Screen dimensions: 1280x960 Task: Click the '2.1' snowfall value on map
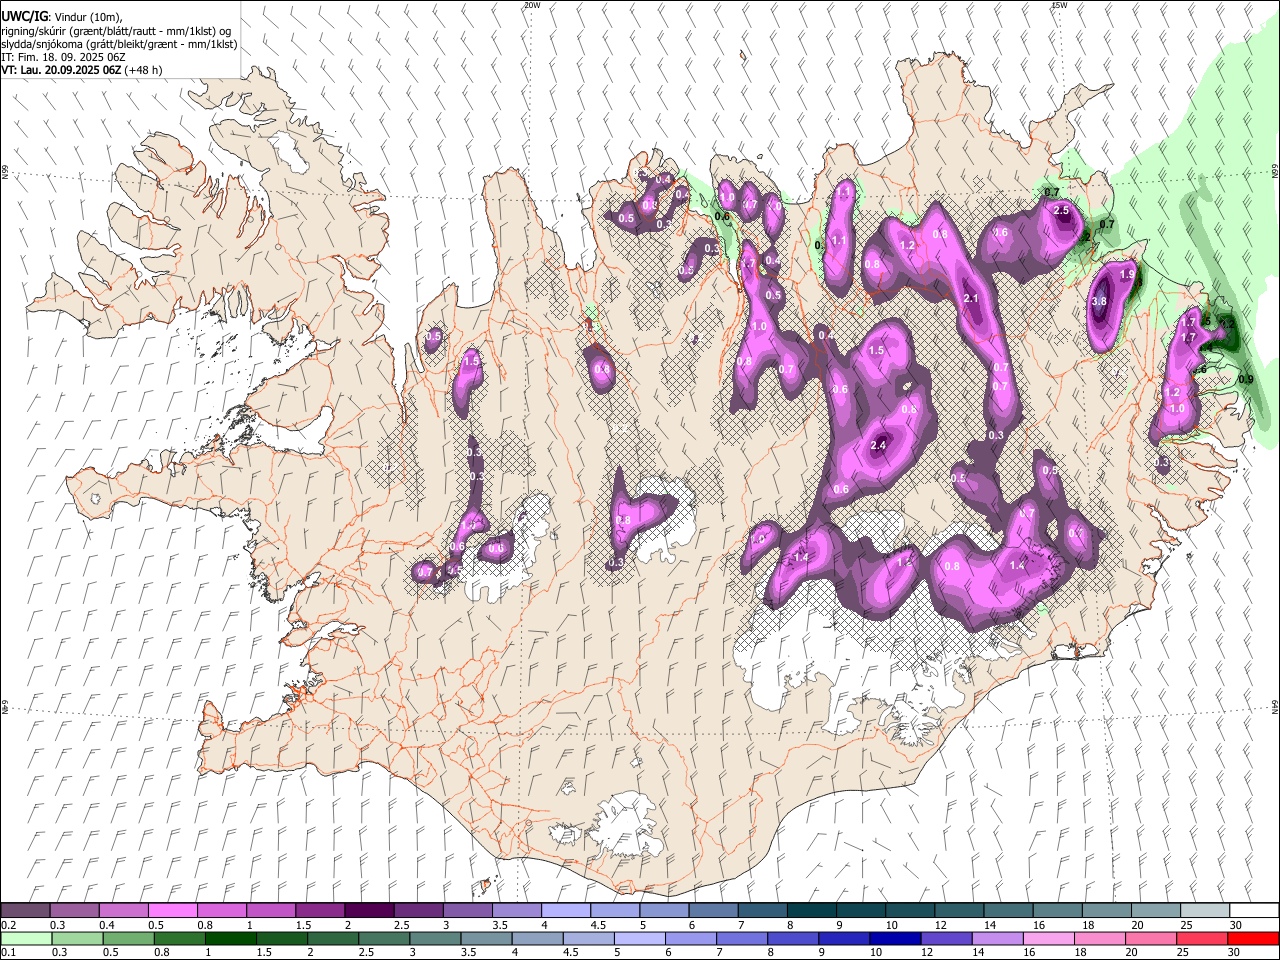tap(970, 299)
